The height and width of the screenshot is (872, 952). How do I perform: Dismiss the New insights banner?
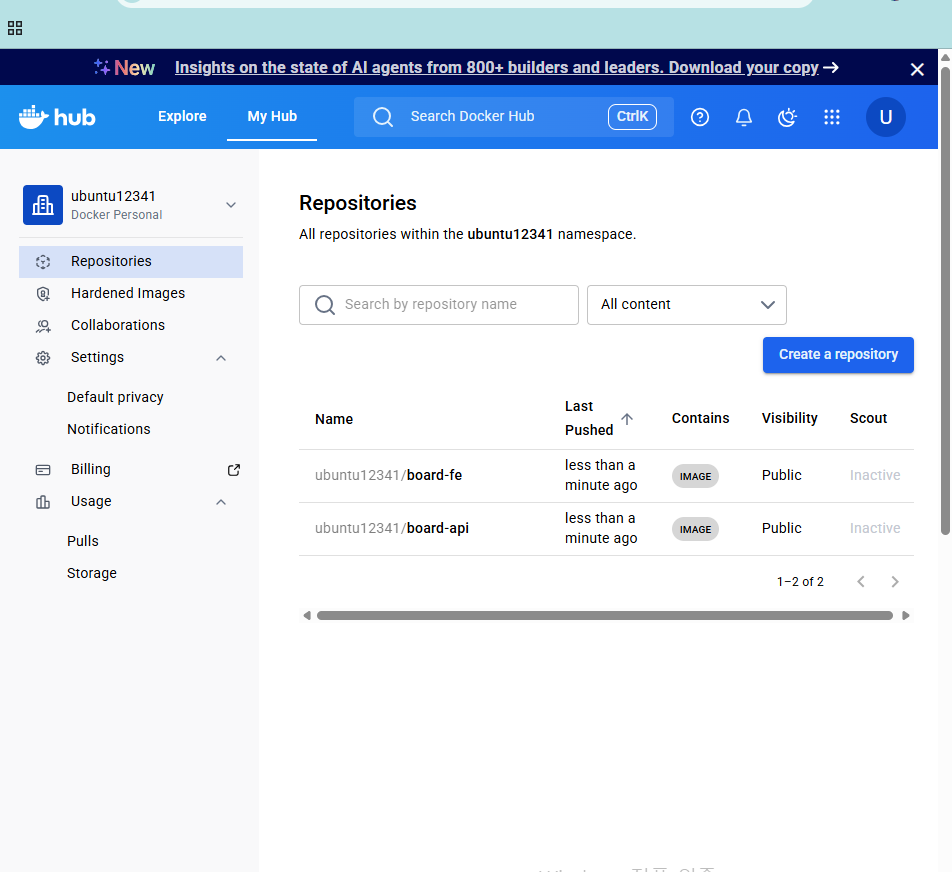click(x=917, y=69)
